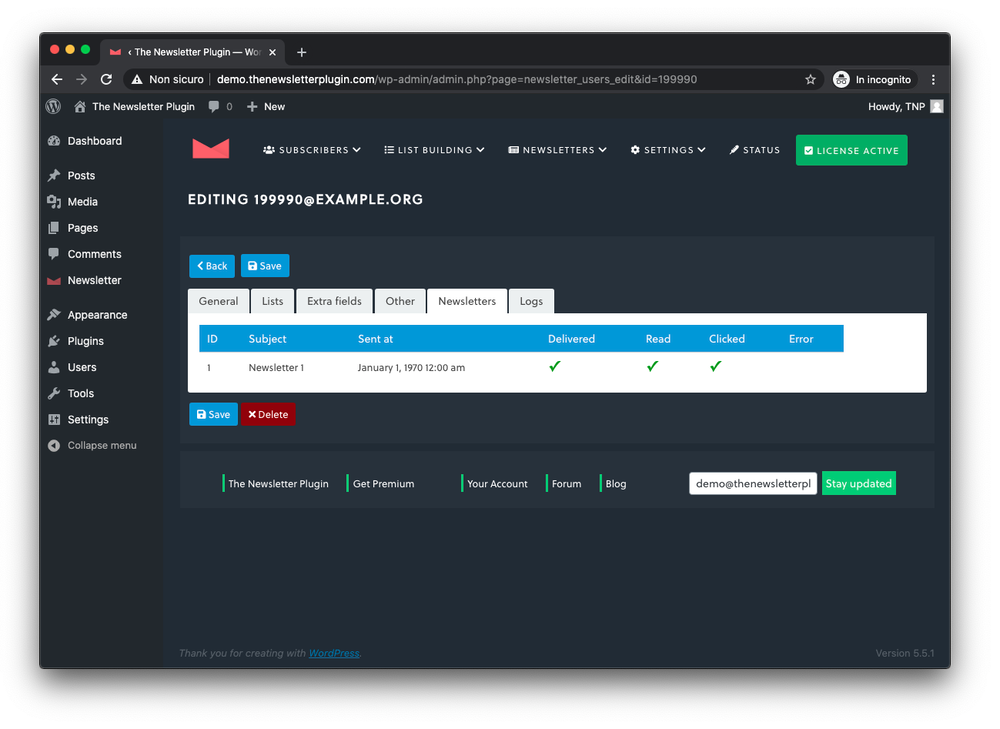
Task: Switch to the Logs tab
Action: (x=531, y=301)
